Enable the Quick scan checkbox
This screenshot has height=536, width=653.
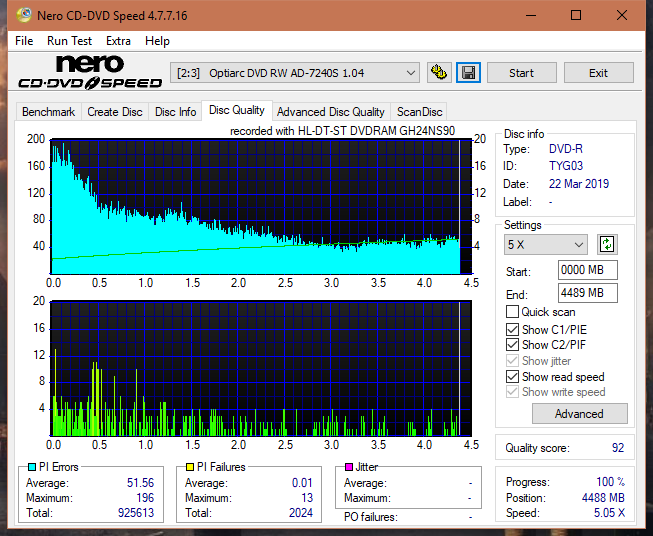(x=512, y=312)
